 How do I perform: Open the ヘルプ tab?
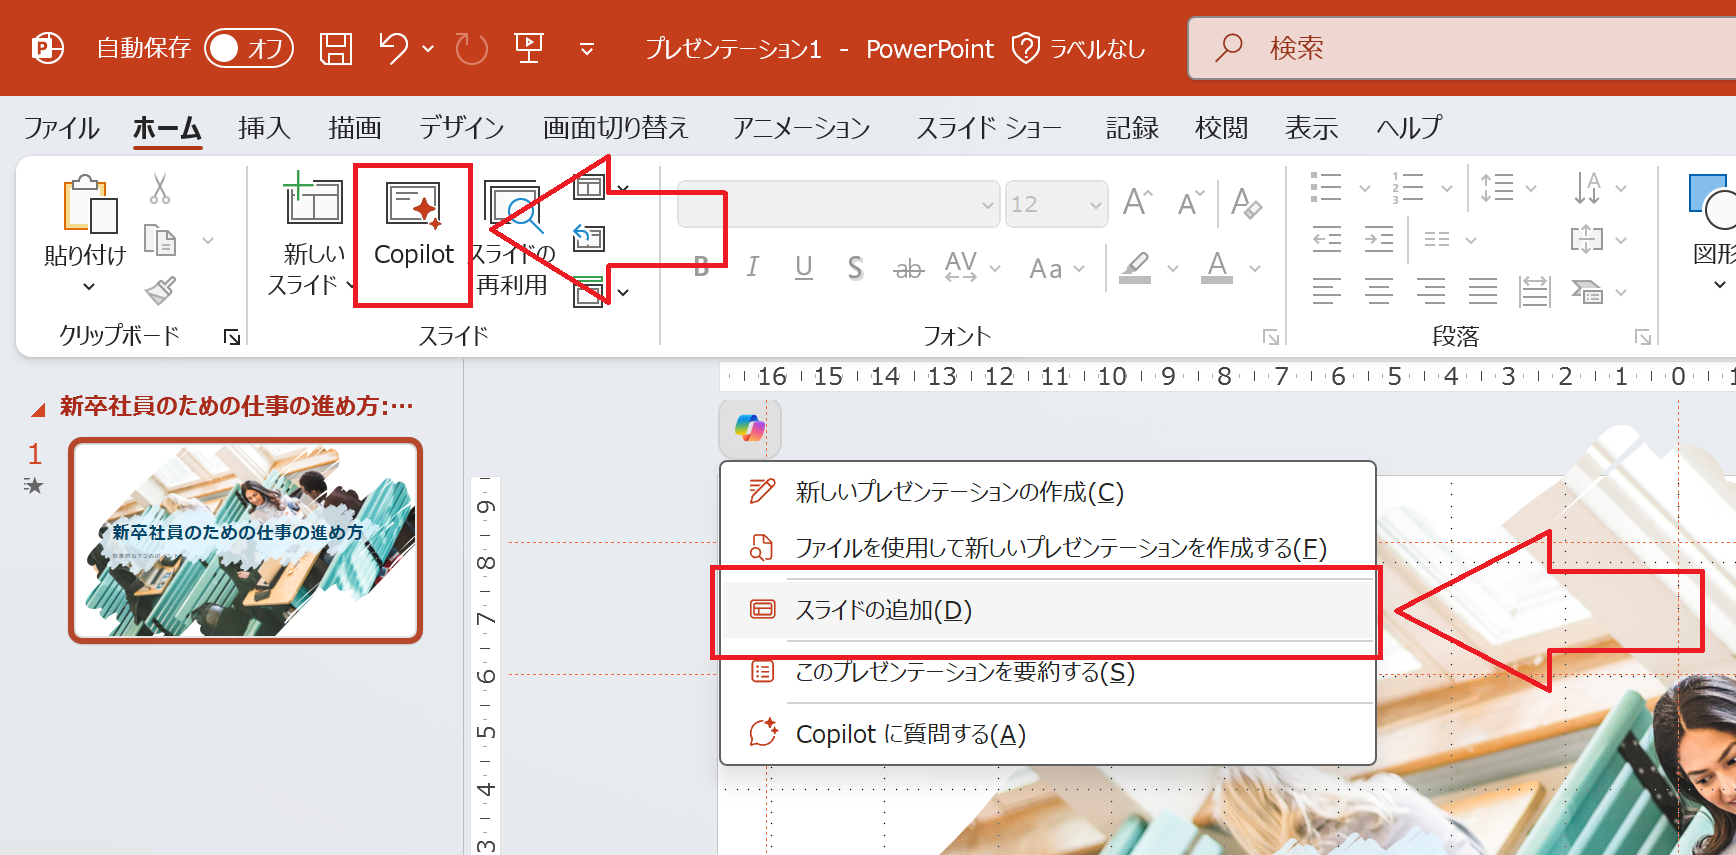click(1409, 128)
